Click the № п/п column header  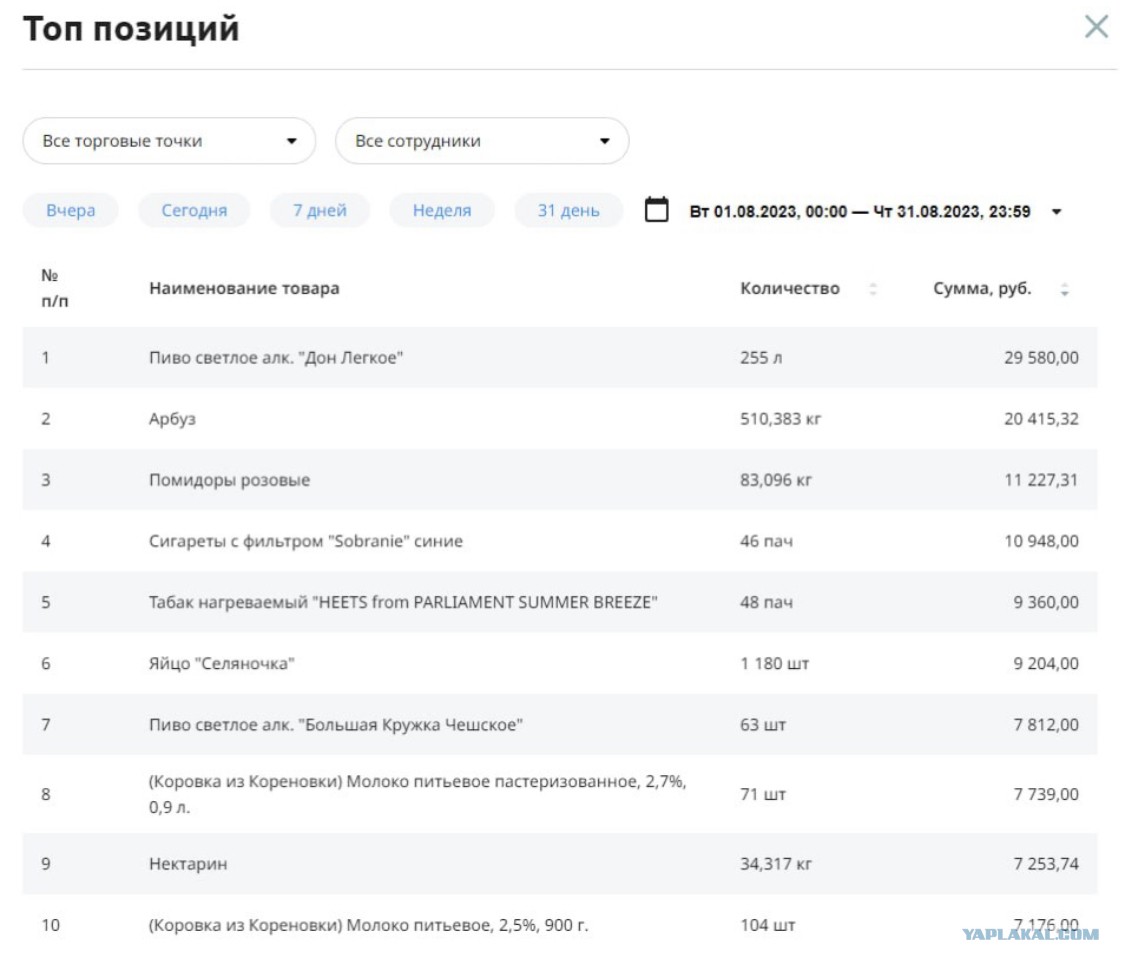(55, 288)
